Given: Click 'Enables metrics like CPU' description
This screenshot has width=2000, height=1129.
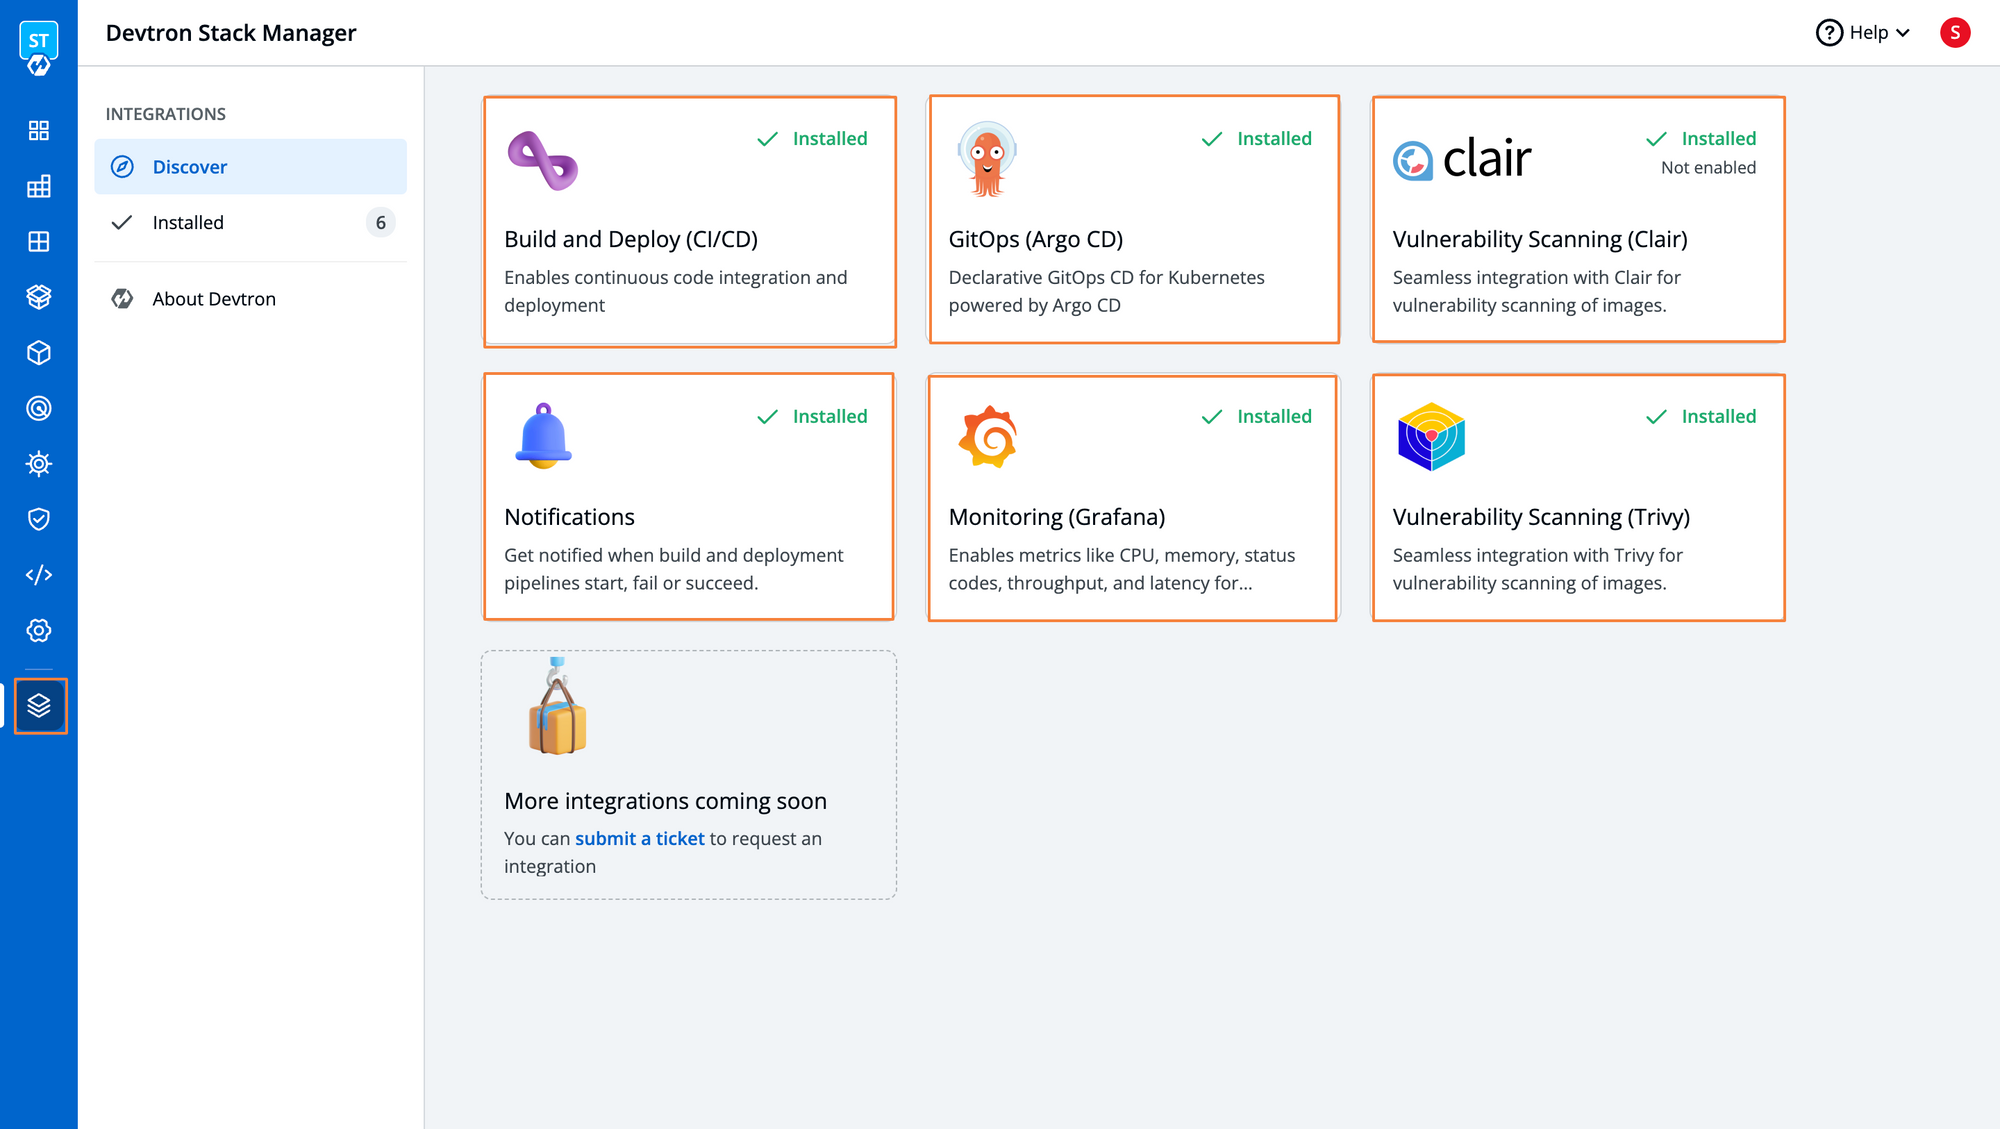Looking at the screenshot, I should [1122, 569].
